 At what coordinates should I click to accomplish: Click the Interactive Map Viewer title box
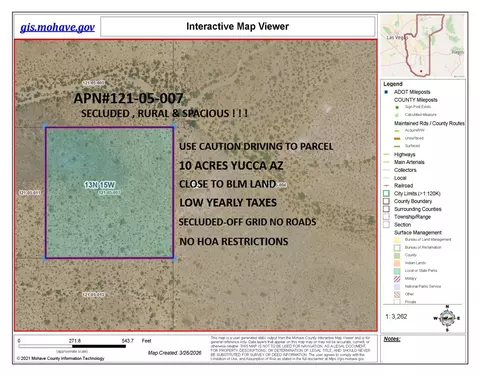pos(238,26)
